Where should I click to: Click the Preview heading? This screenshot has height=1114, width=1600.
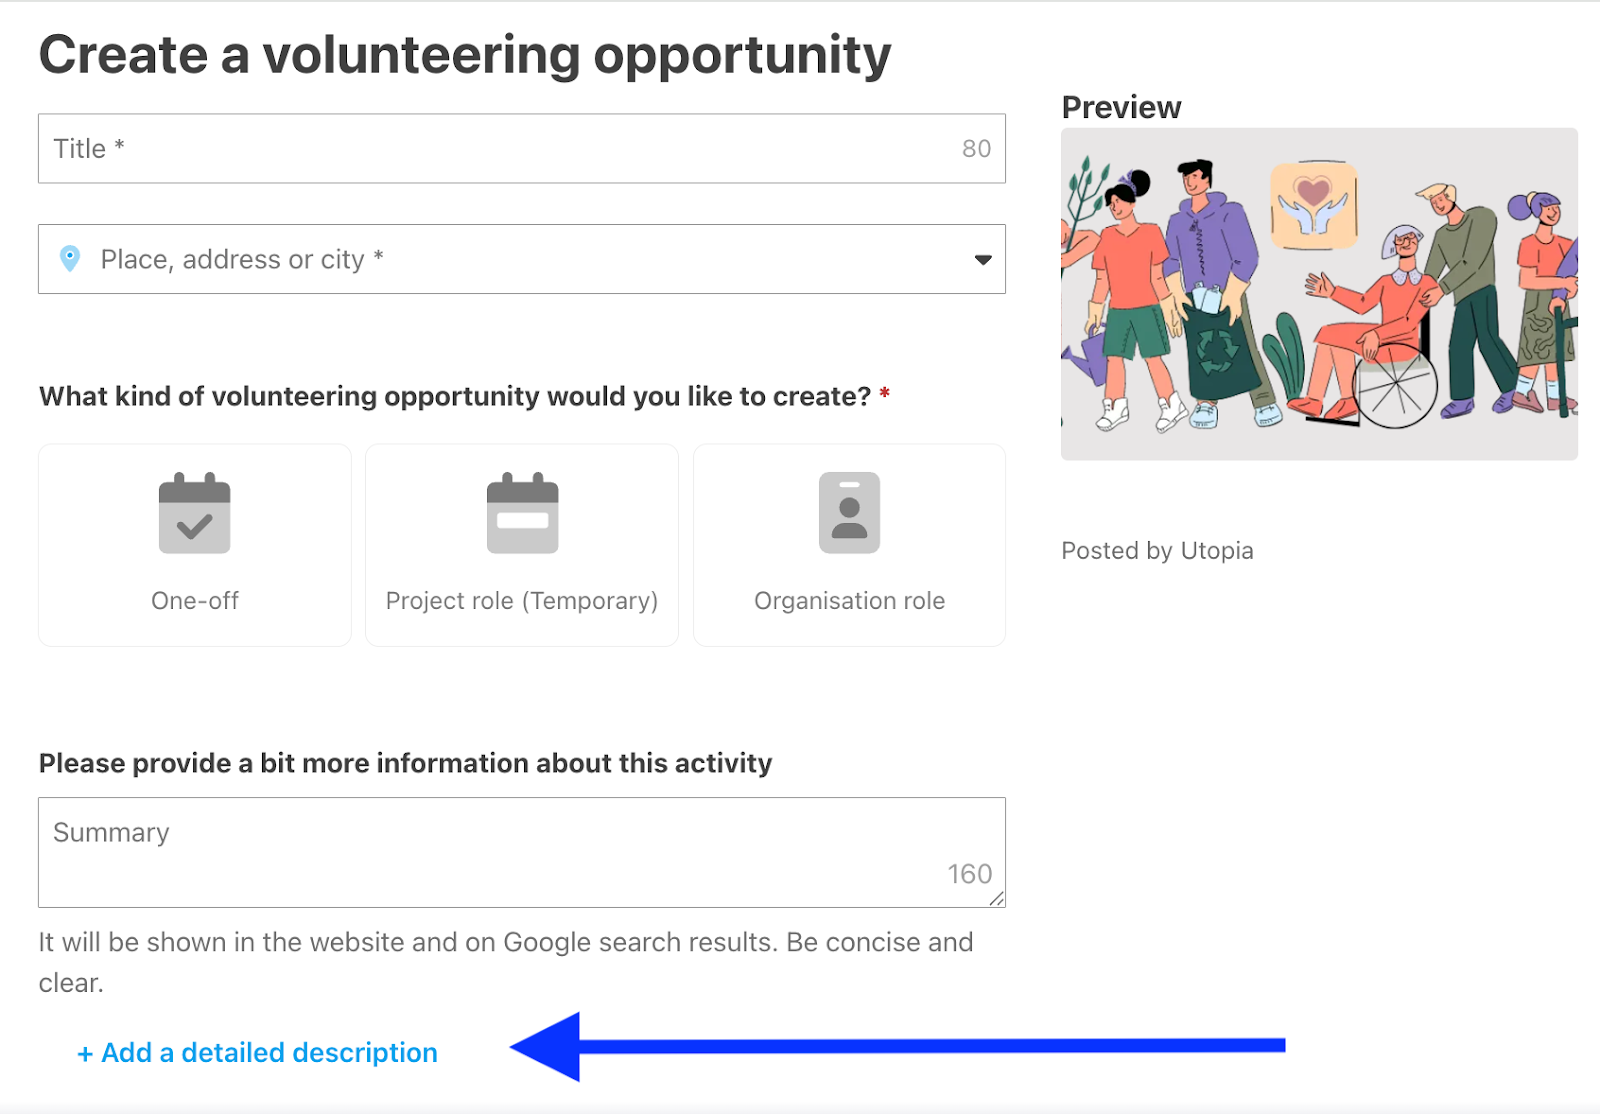point(1121,107)
